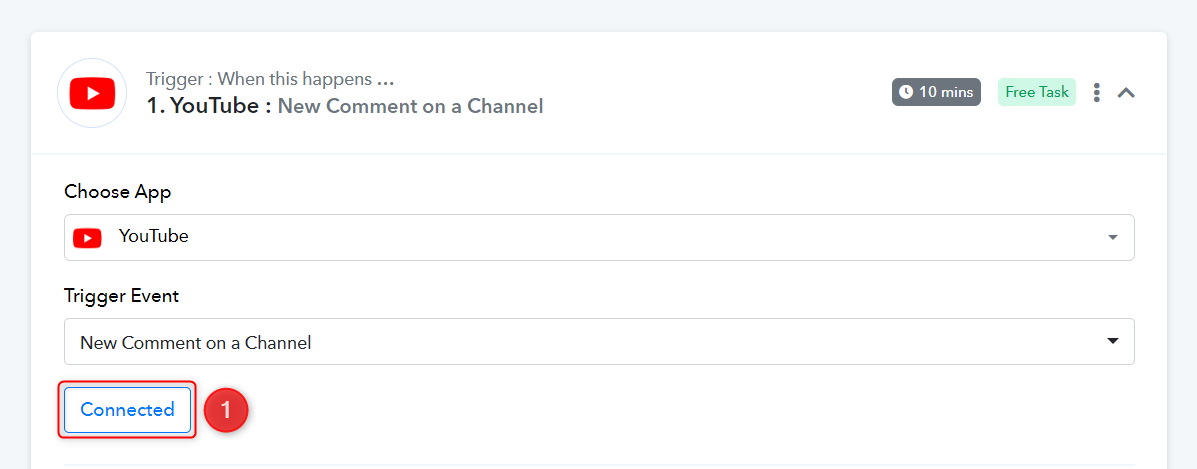
Task: Click the red step marker numbered 1
Action: point(225,410)
